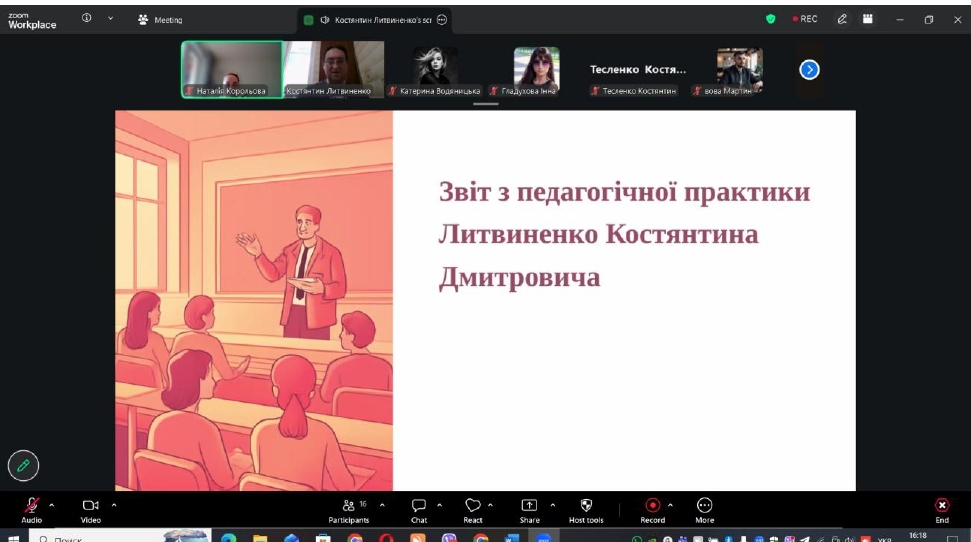
Task: Toggle the Record button
Action: click(652, 511)
